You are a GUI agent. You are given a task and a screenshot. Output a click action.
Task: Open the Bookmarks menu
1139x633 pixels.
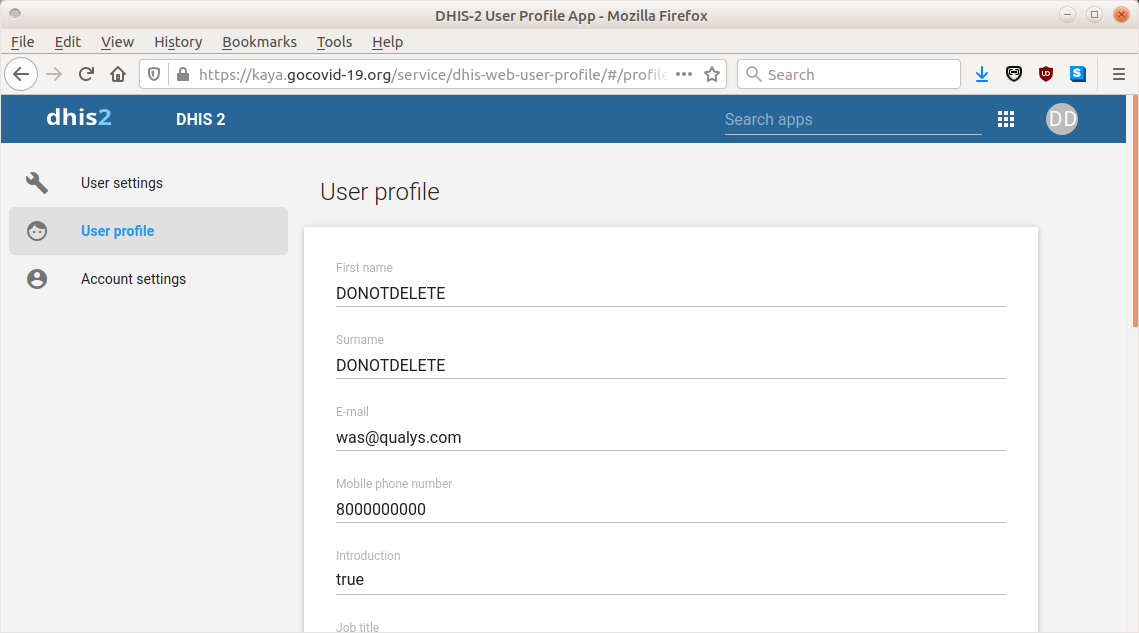click(x=259, y=42)
